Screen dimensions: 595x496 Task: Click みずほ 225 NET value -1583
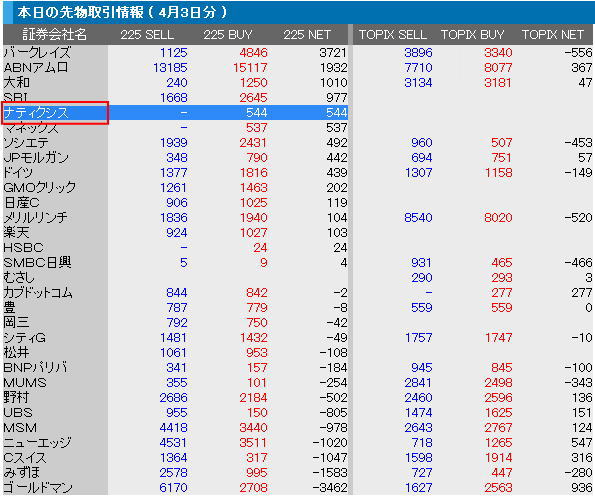[x=330, y=473]
